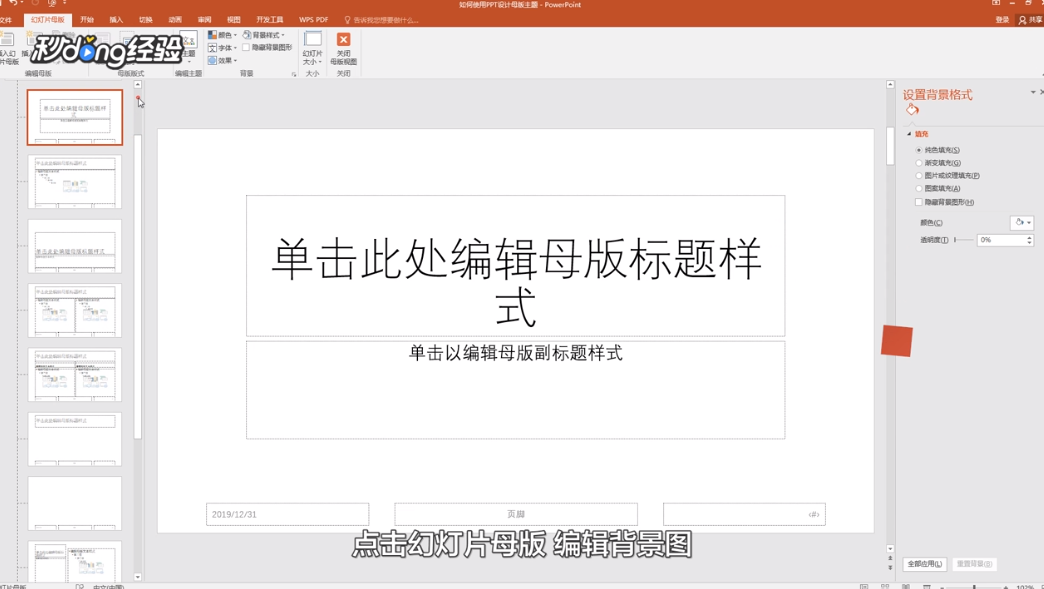The width and height of the screenshot is (1044, 589).
Task: Expand the 效果 effects dropdown arrow
Action: tap(235, 61)
